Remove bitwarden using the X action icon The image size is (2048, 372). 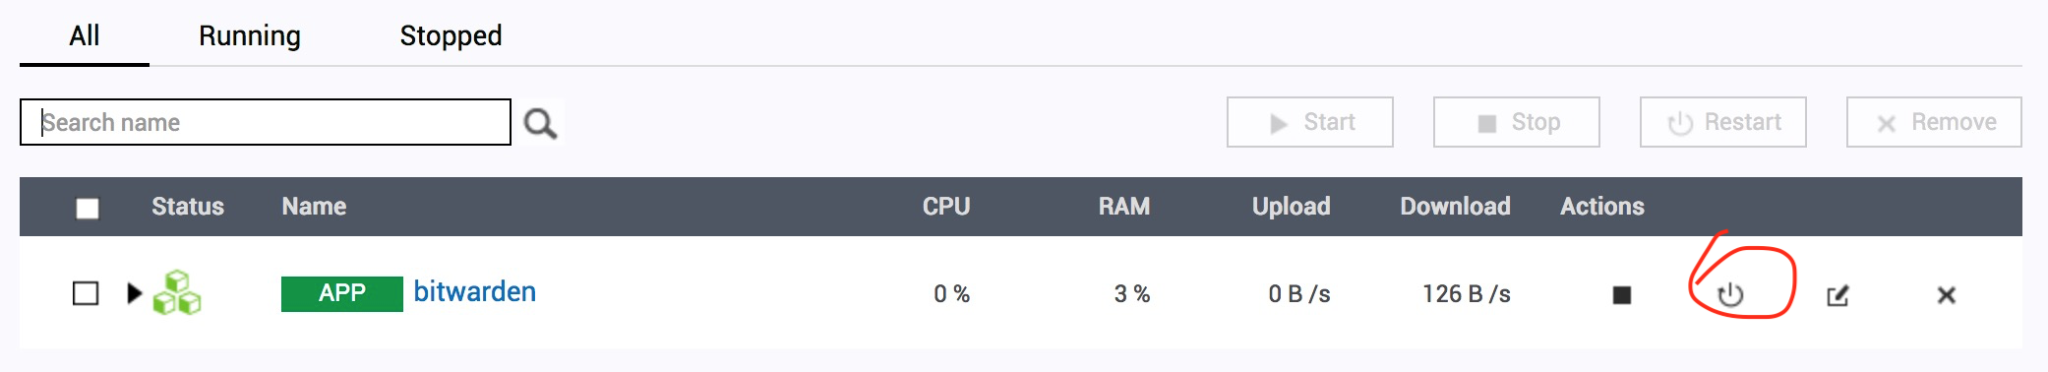click(1946, 295)
